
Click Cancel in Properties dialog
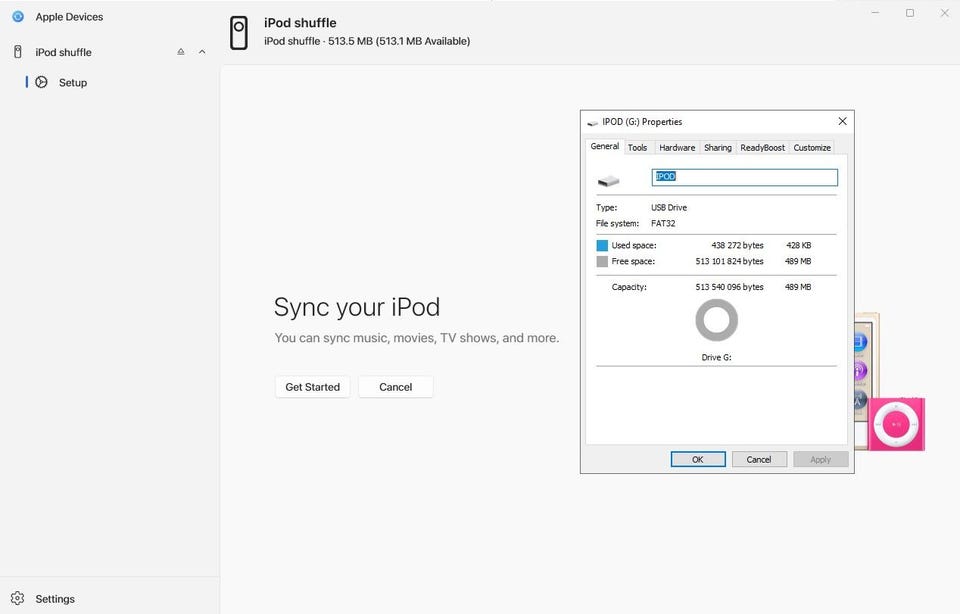point(759,459)
